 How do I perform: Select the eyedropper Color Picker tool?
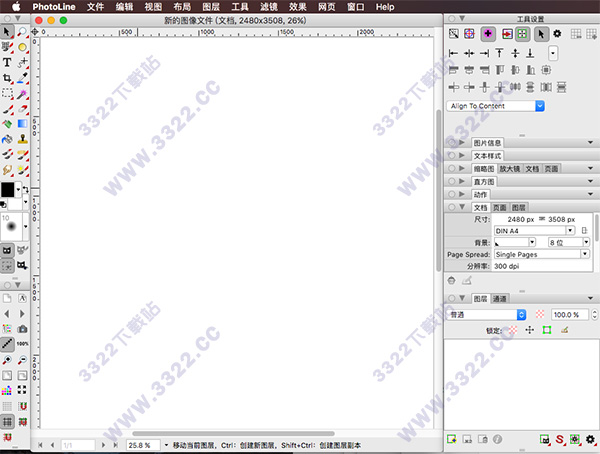(23, 78)
